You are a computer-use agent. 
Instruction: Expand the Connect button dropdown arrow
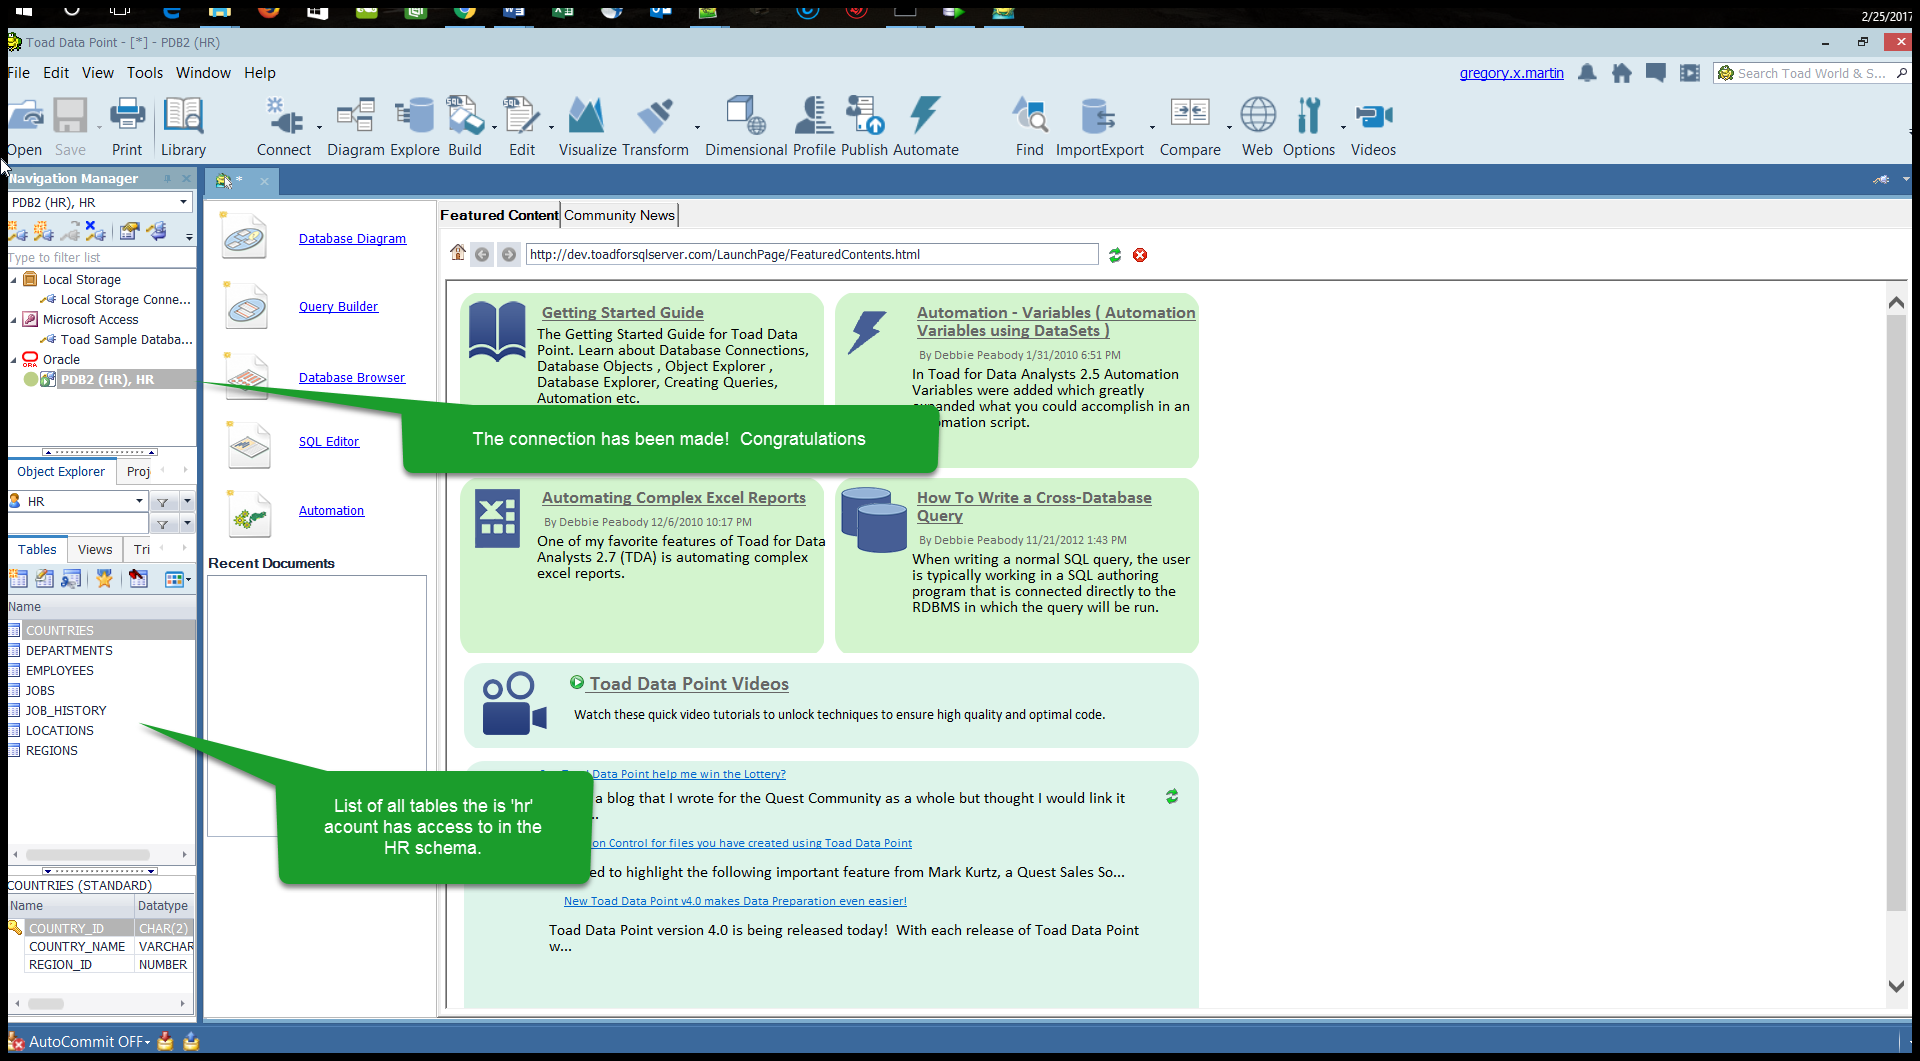[320, 128]
